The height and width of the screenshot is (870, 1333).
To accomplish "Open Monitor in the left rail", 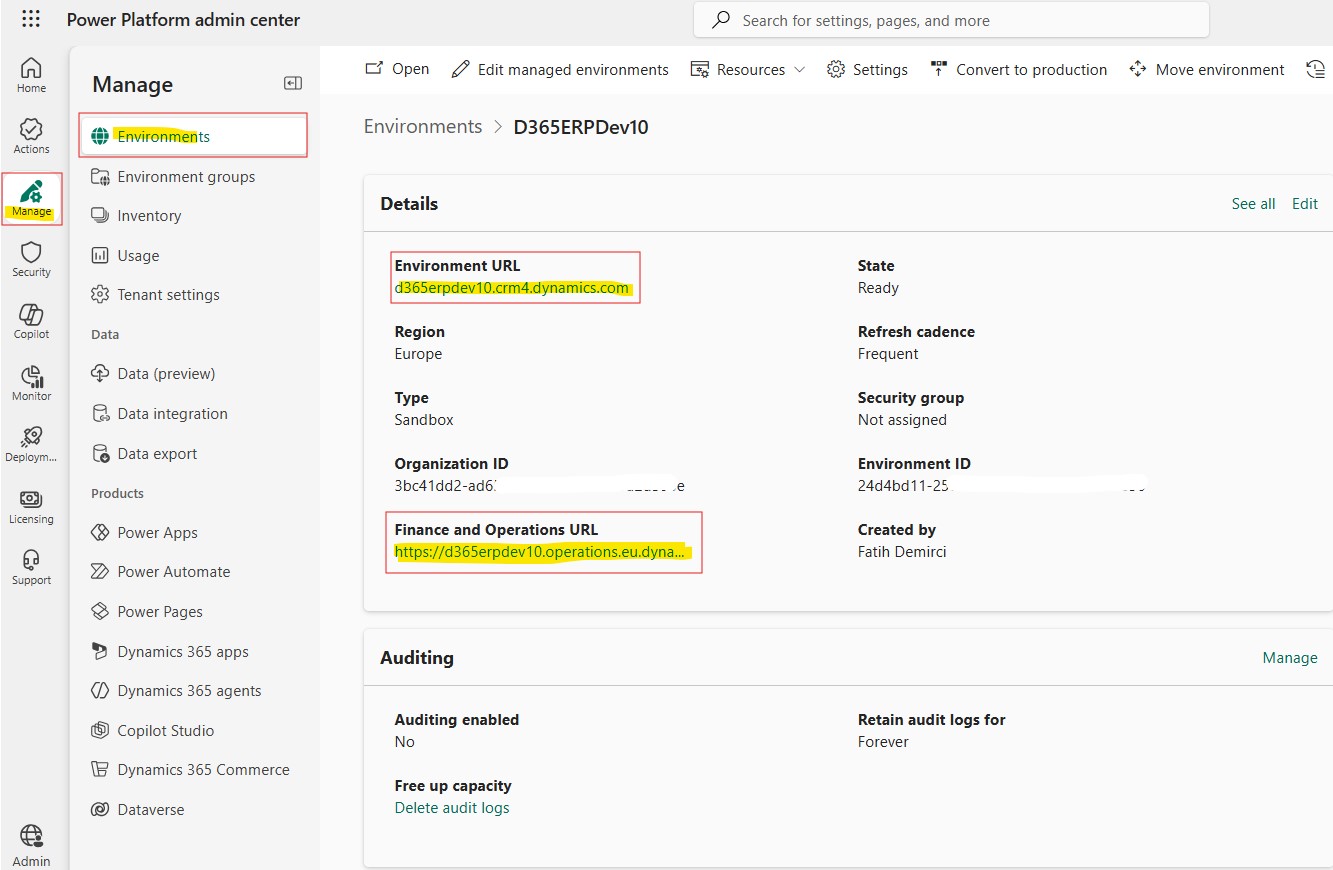I will [x=31, y=383].
